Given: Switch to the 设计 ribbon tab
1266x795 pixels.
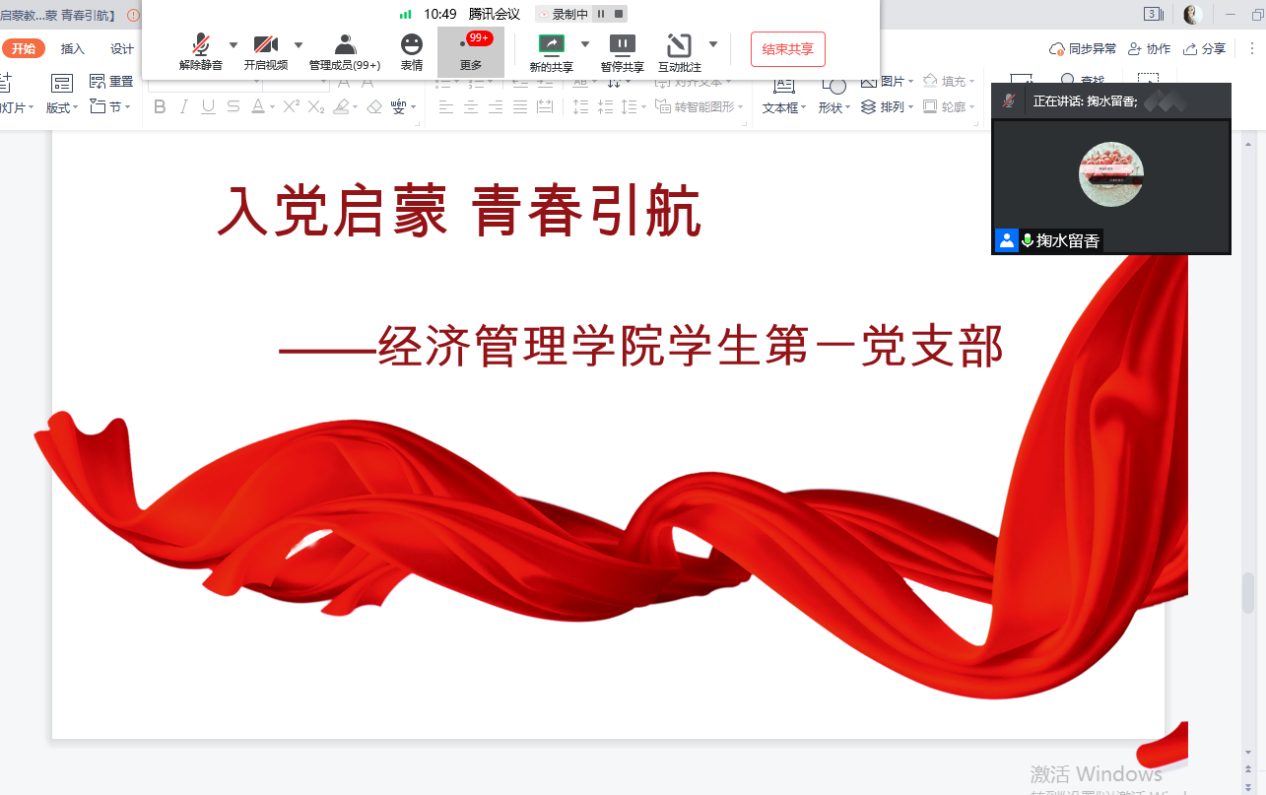Looking at the screenshot, I should (x=122, y=49).
